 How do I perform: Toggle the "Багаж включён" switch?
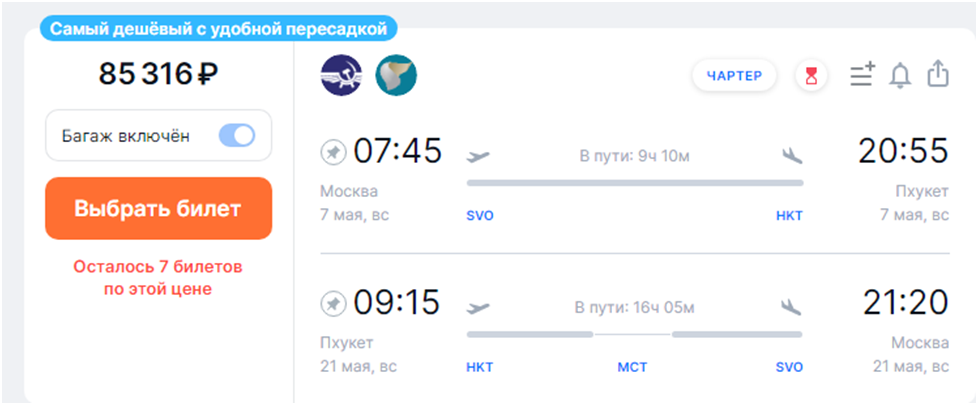[x=237, y=135]
